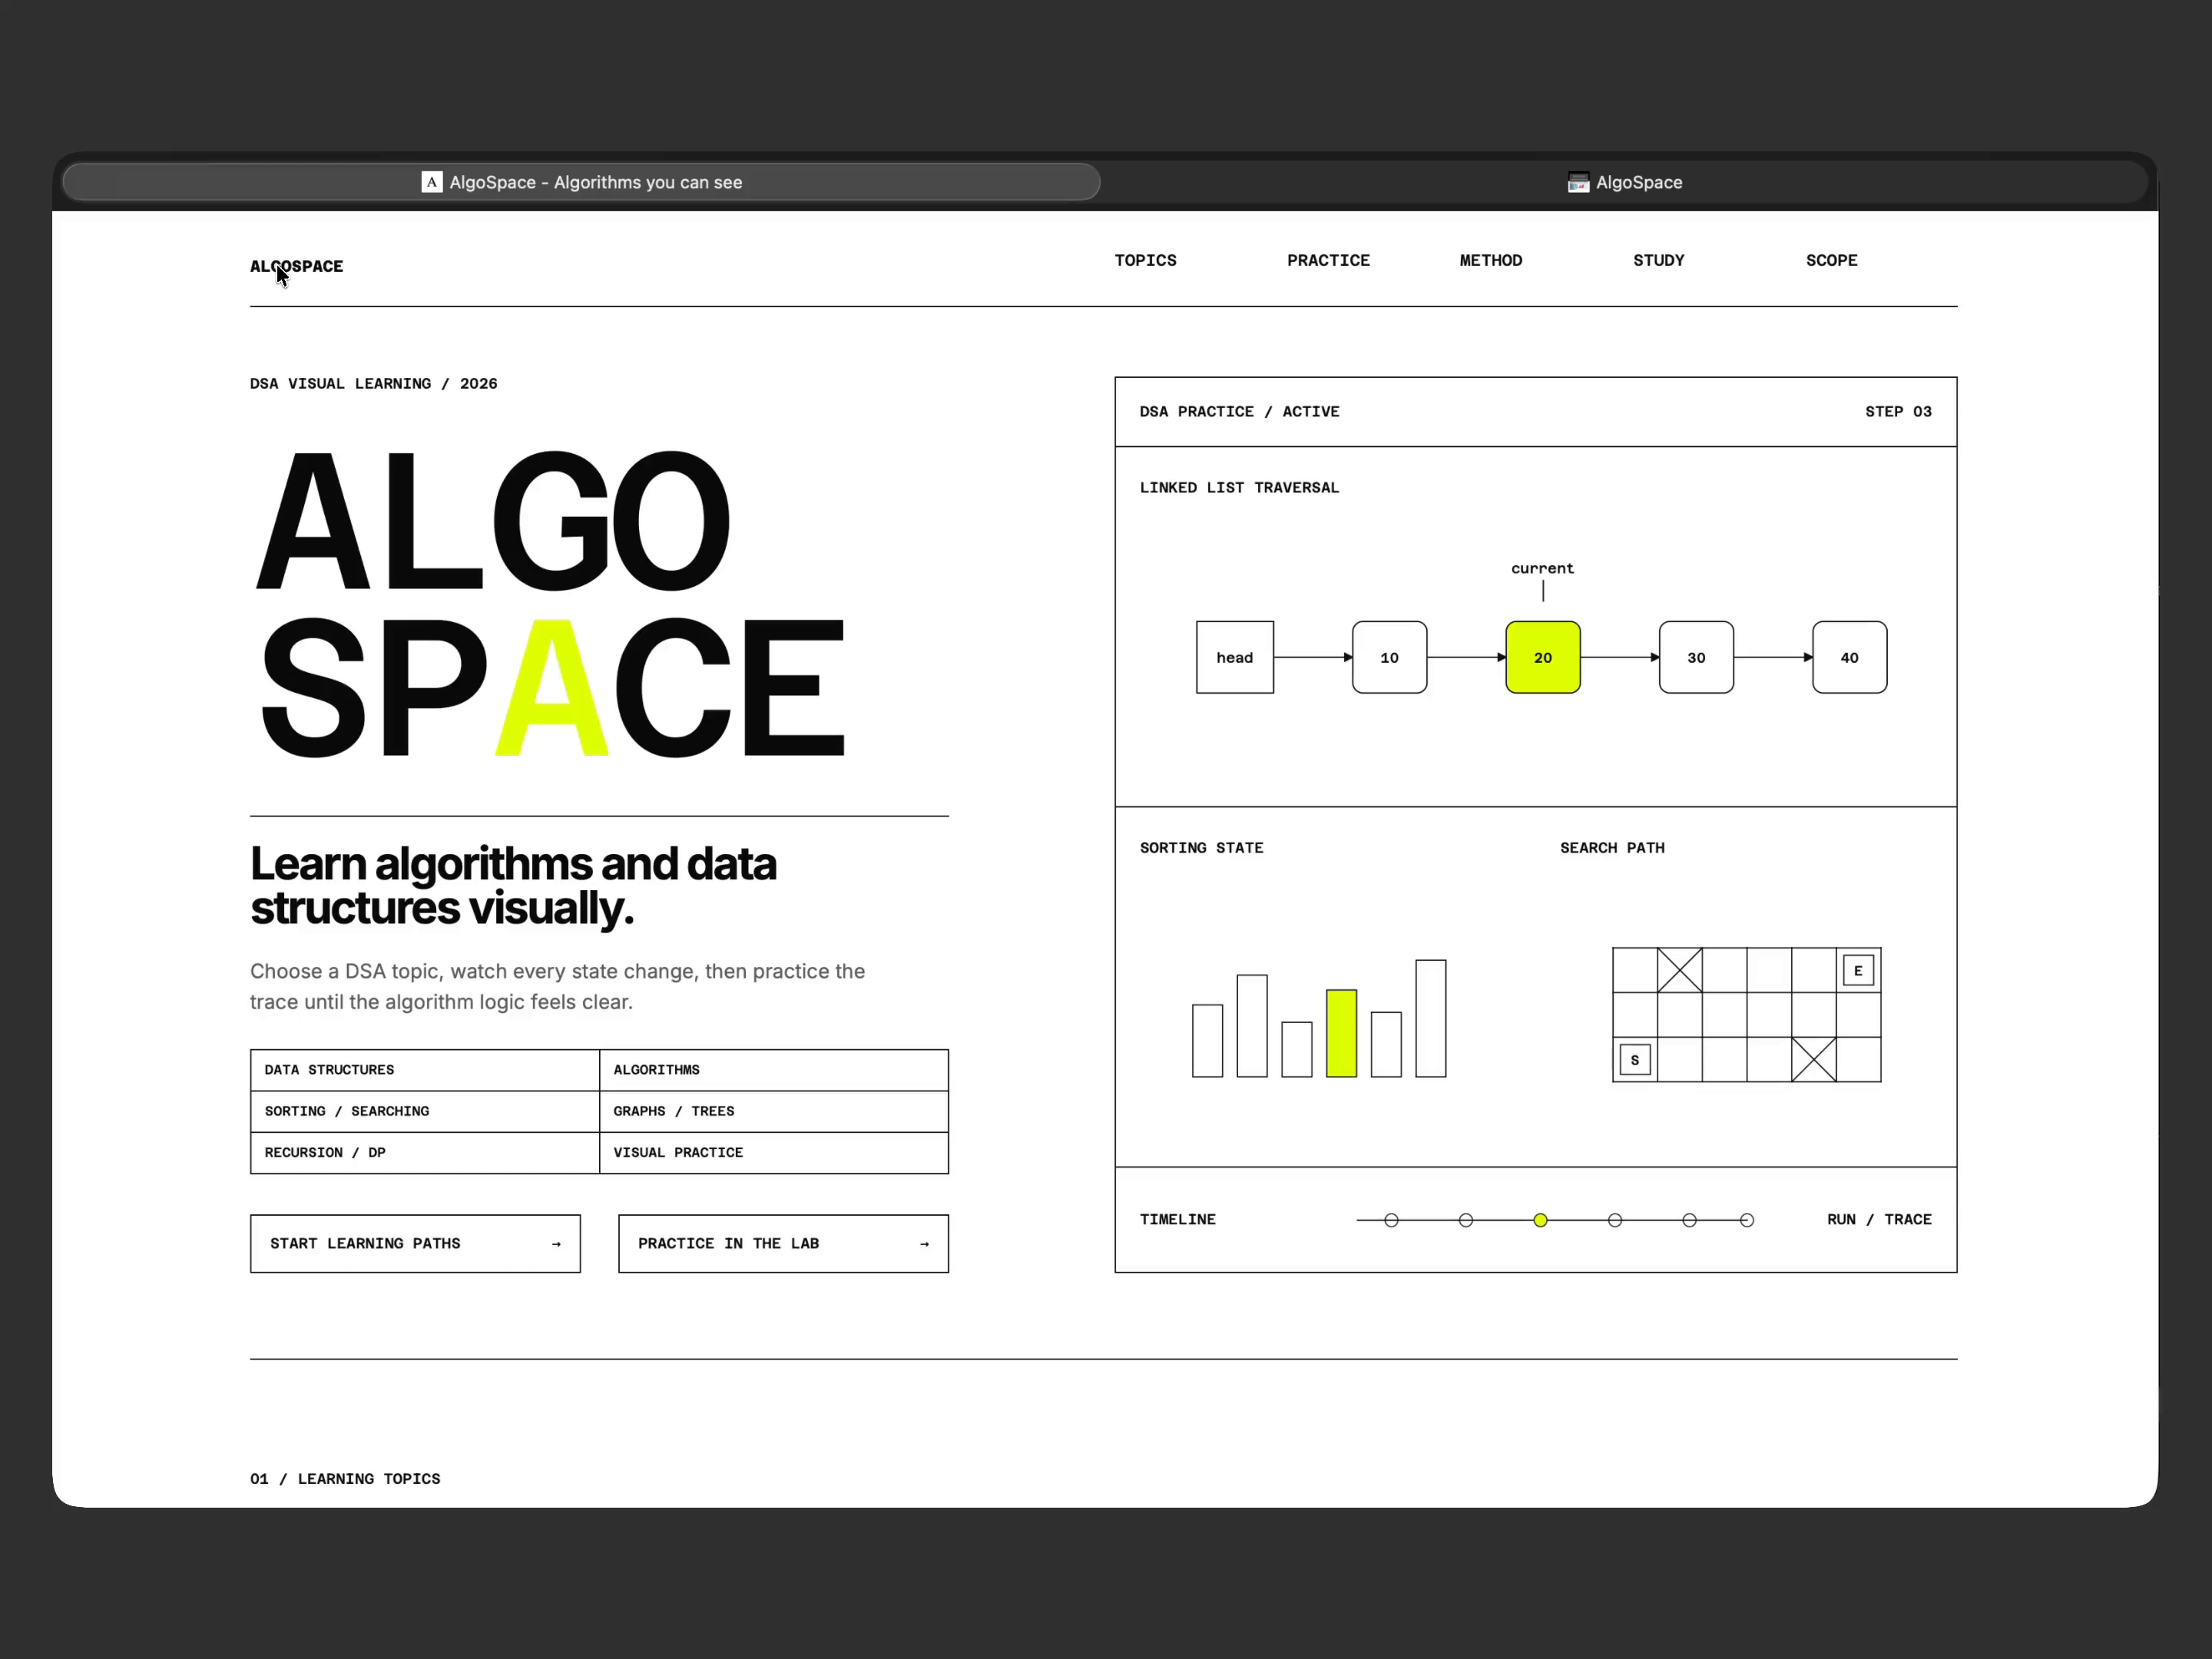Screen dimensions: 2212x1659
Task: Click the fifth timeline step marker
Action: pos(1689,1220)
